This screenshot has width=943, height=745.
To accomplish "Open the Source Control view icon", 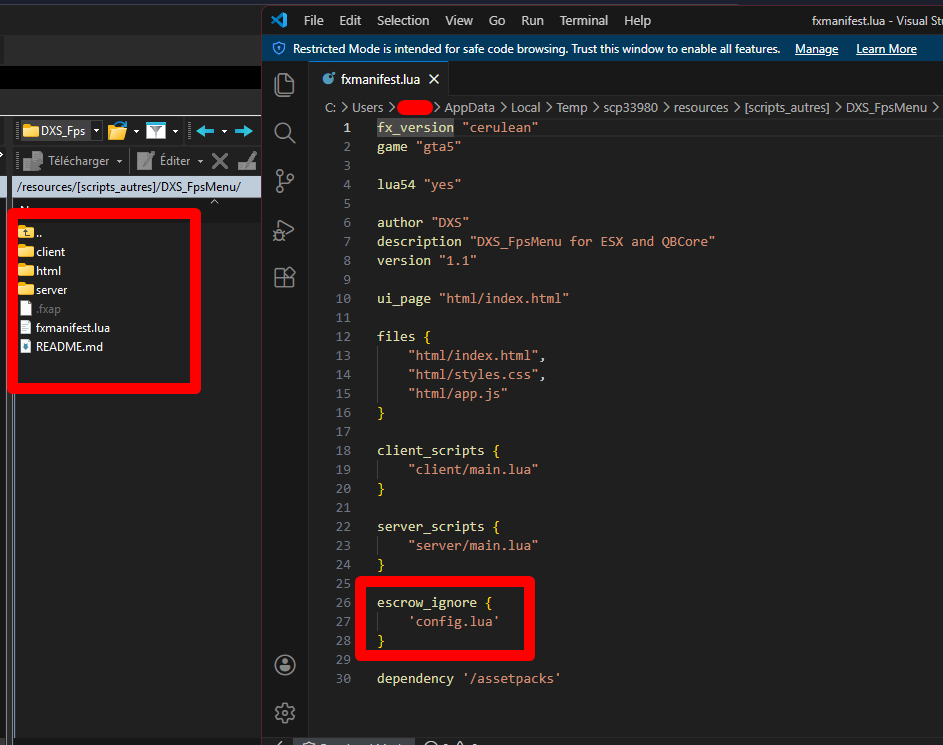I will [x=284, y=181].
